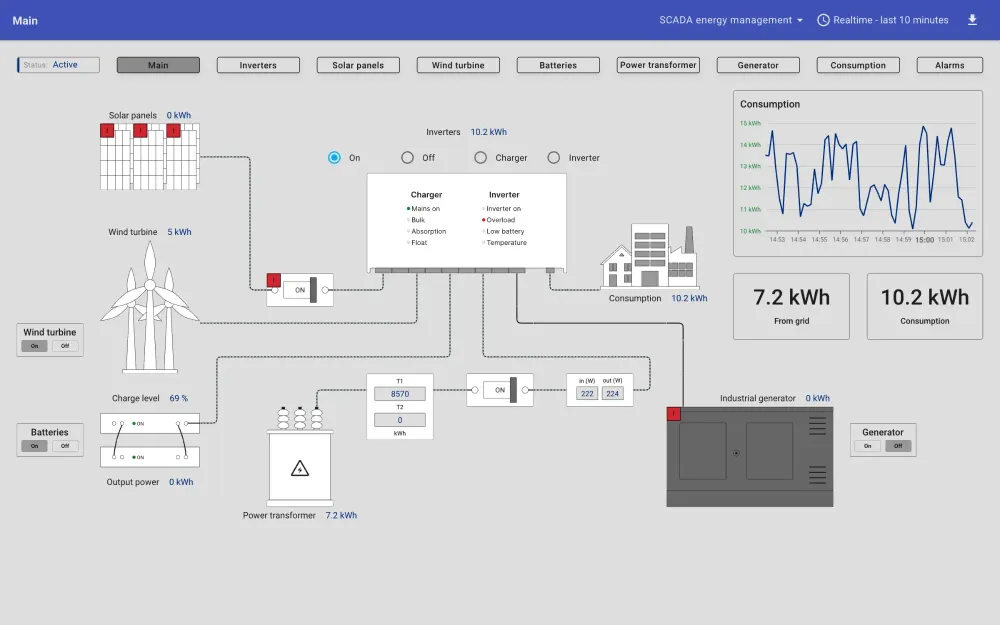Toggle the solar panel ON breaker switch
Screen dimensions: 1000x625
(x=300, y=290)
